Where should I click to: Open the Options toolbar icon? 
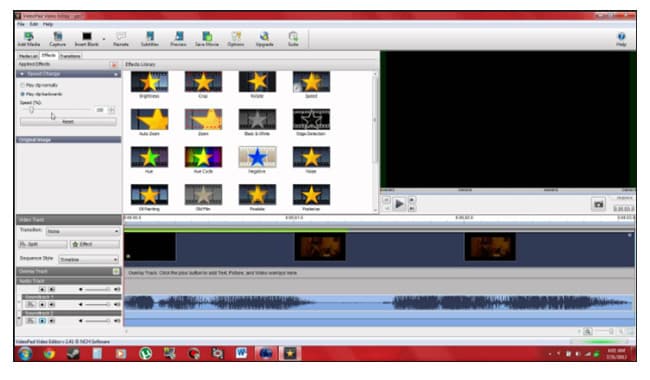tap(236, 39)
